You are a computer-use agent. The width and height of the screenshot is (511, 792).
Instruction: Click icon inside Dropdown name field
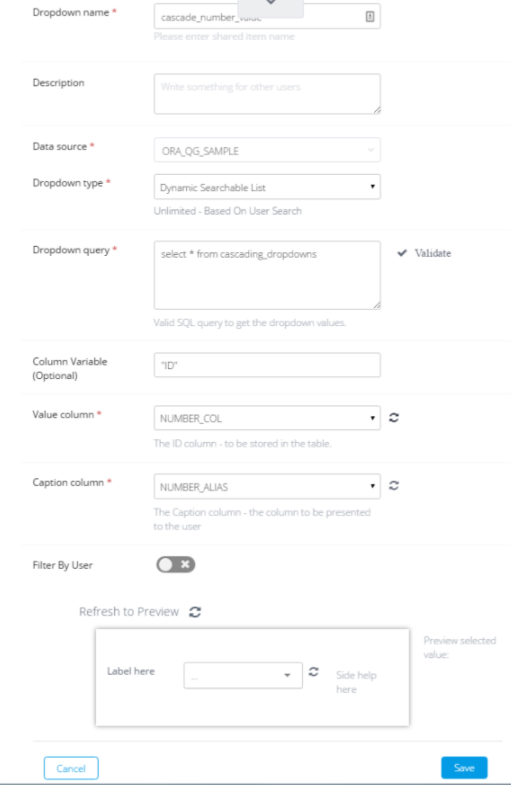370,17
